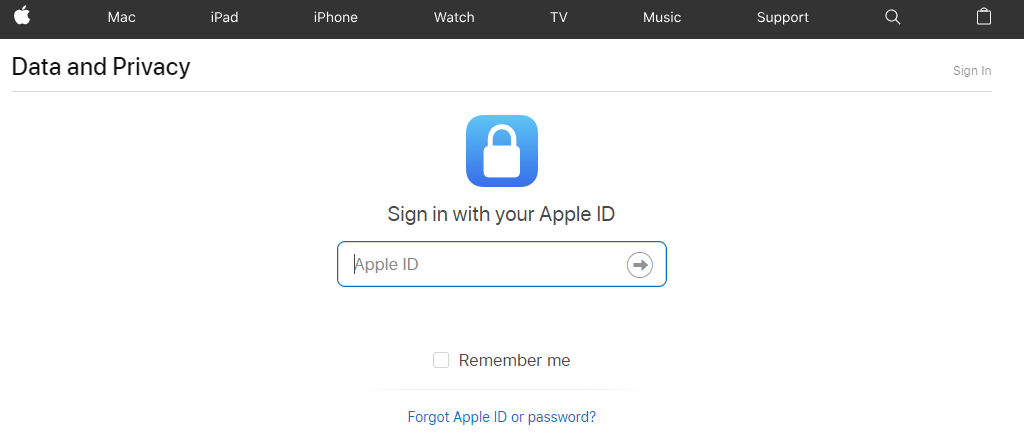Click the Sign in with your Apple ID heading
Image resolution: width=1024 pixels, height=438 pixels.
(x=501, y=214)
